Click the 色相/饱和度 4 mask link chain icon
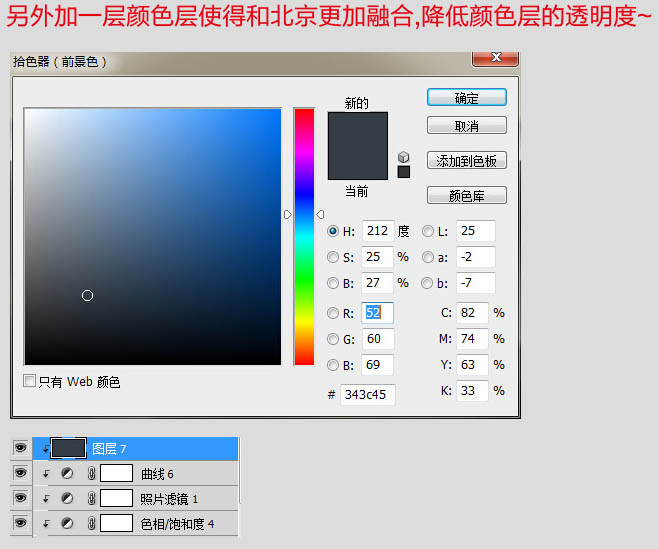 (x=91, y=523)
